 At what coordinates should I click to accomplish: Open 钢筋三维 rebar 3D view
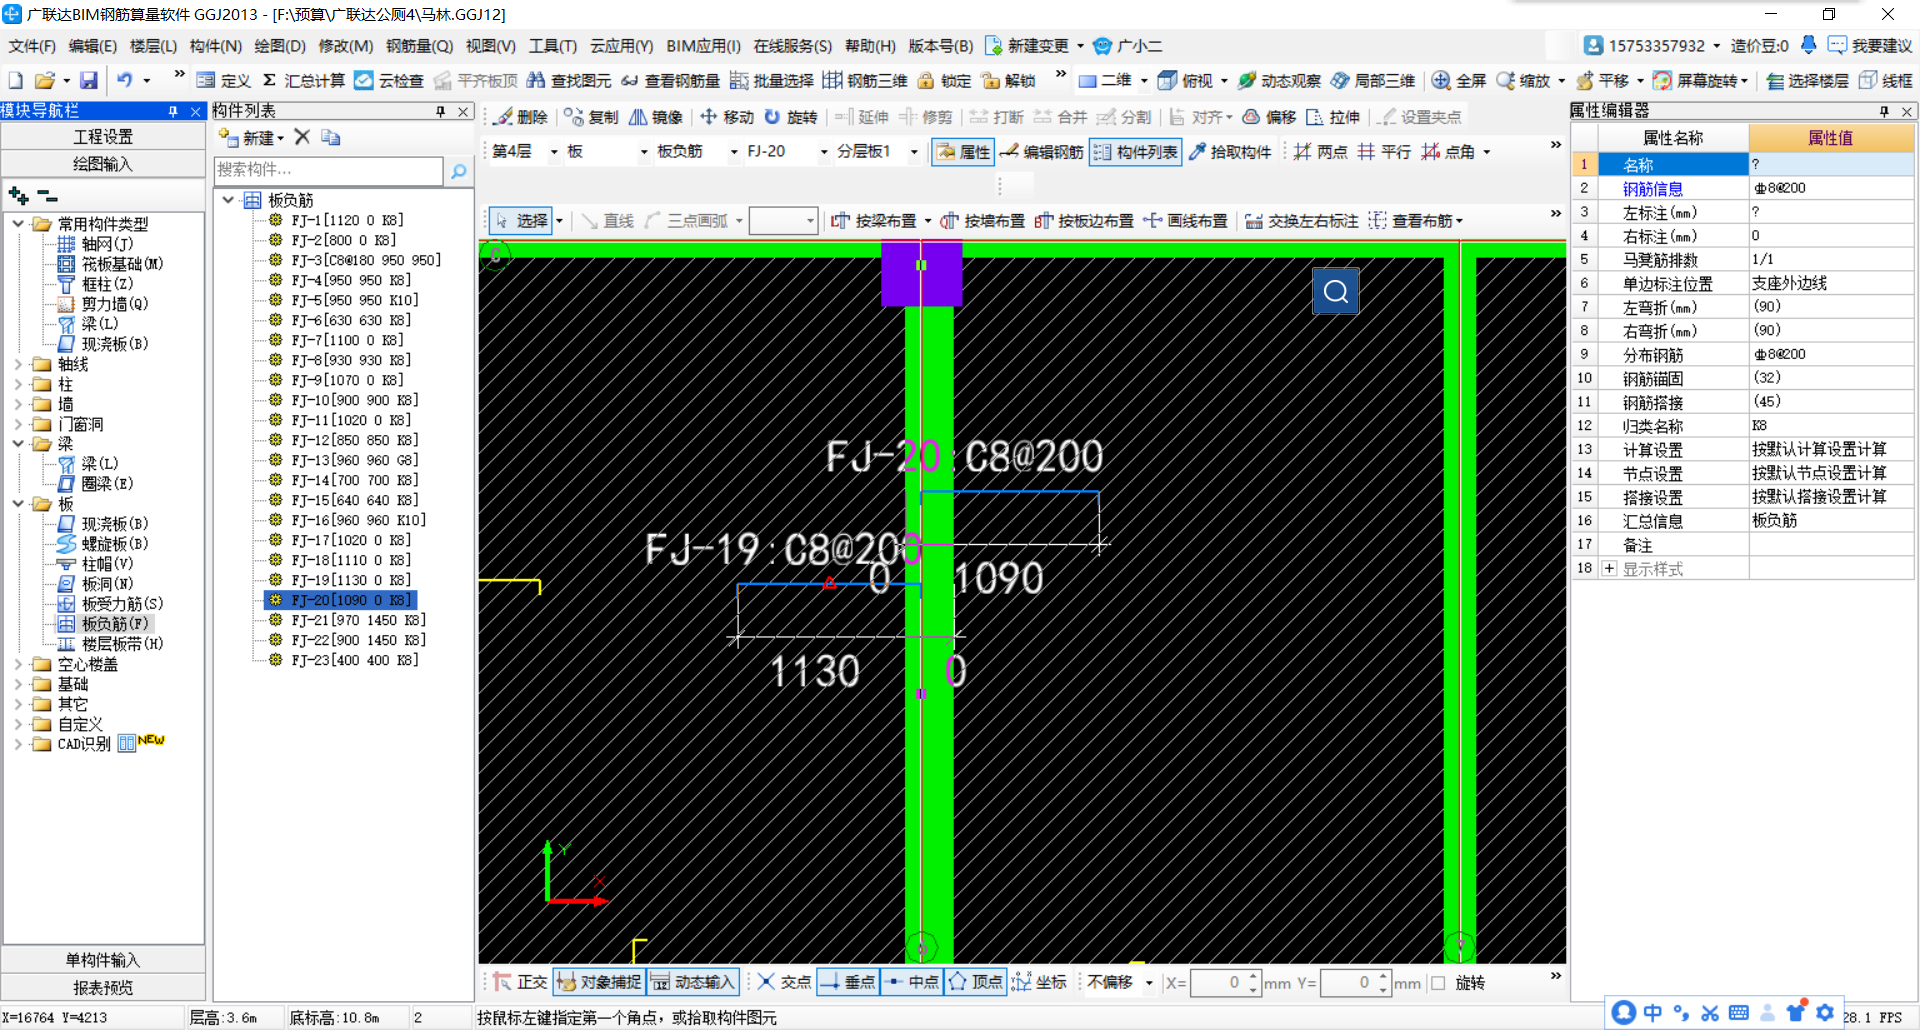click(865, 80)
